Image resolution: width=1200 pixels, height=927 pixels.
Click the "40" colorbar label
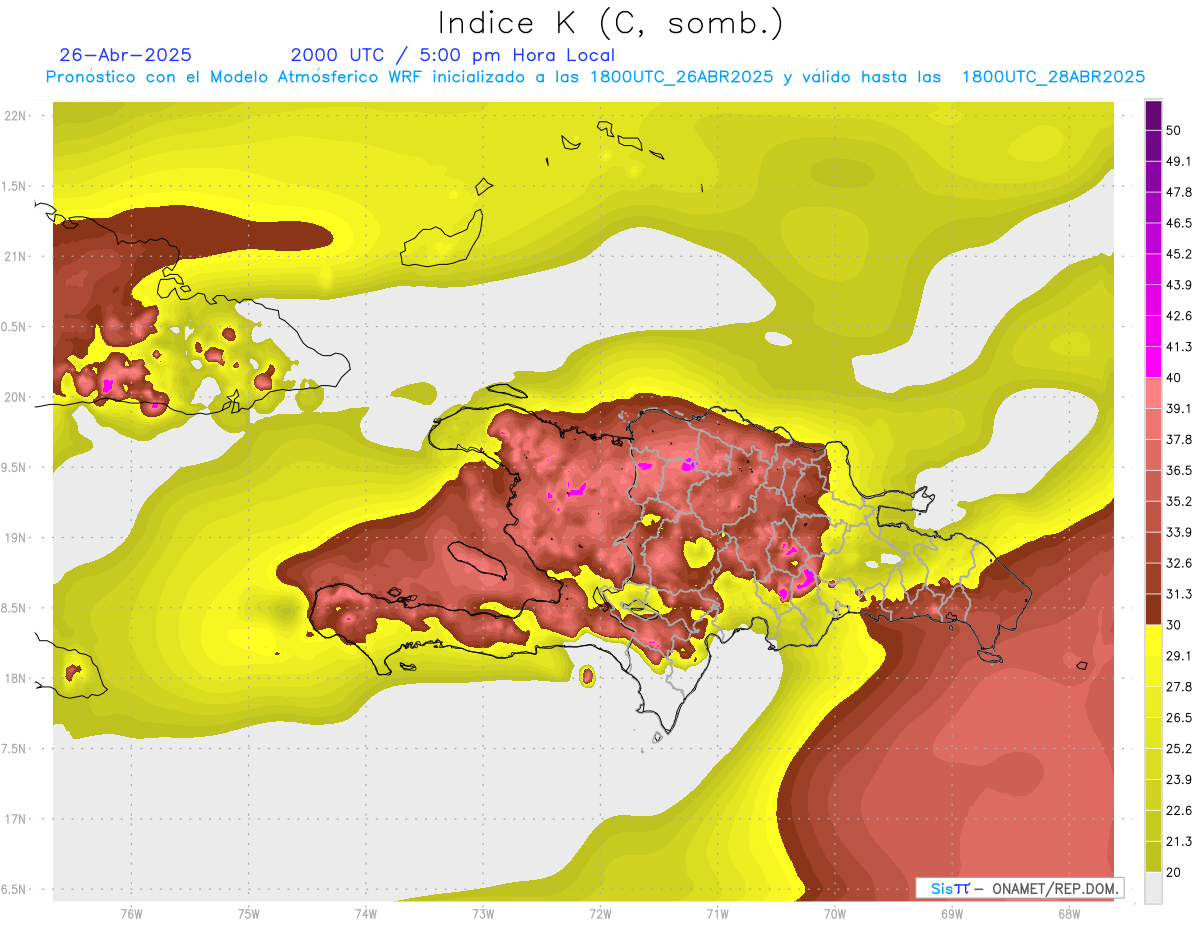point(1175,378)
